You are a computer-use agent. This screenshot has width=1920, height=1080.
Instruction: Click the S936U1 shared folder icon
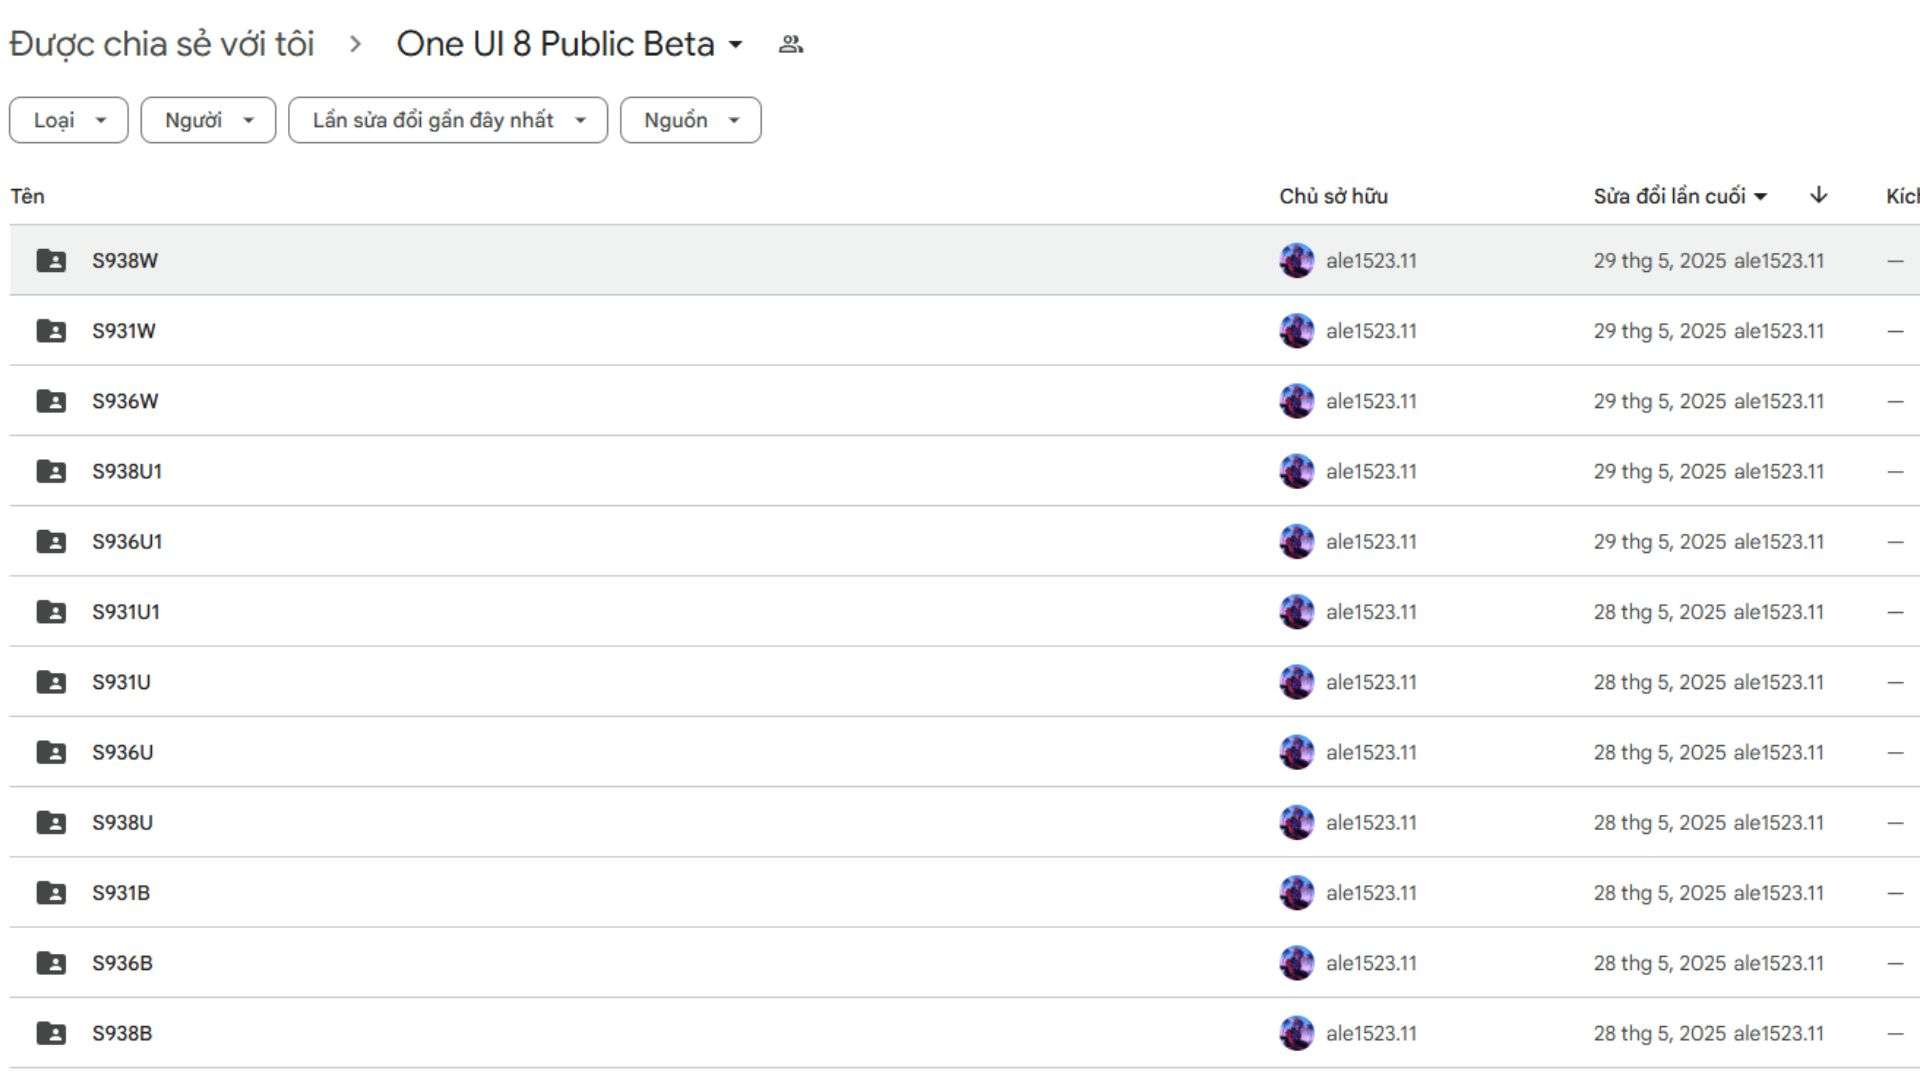(x=51, y=541)
